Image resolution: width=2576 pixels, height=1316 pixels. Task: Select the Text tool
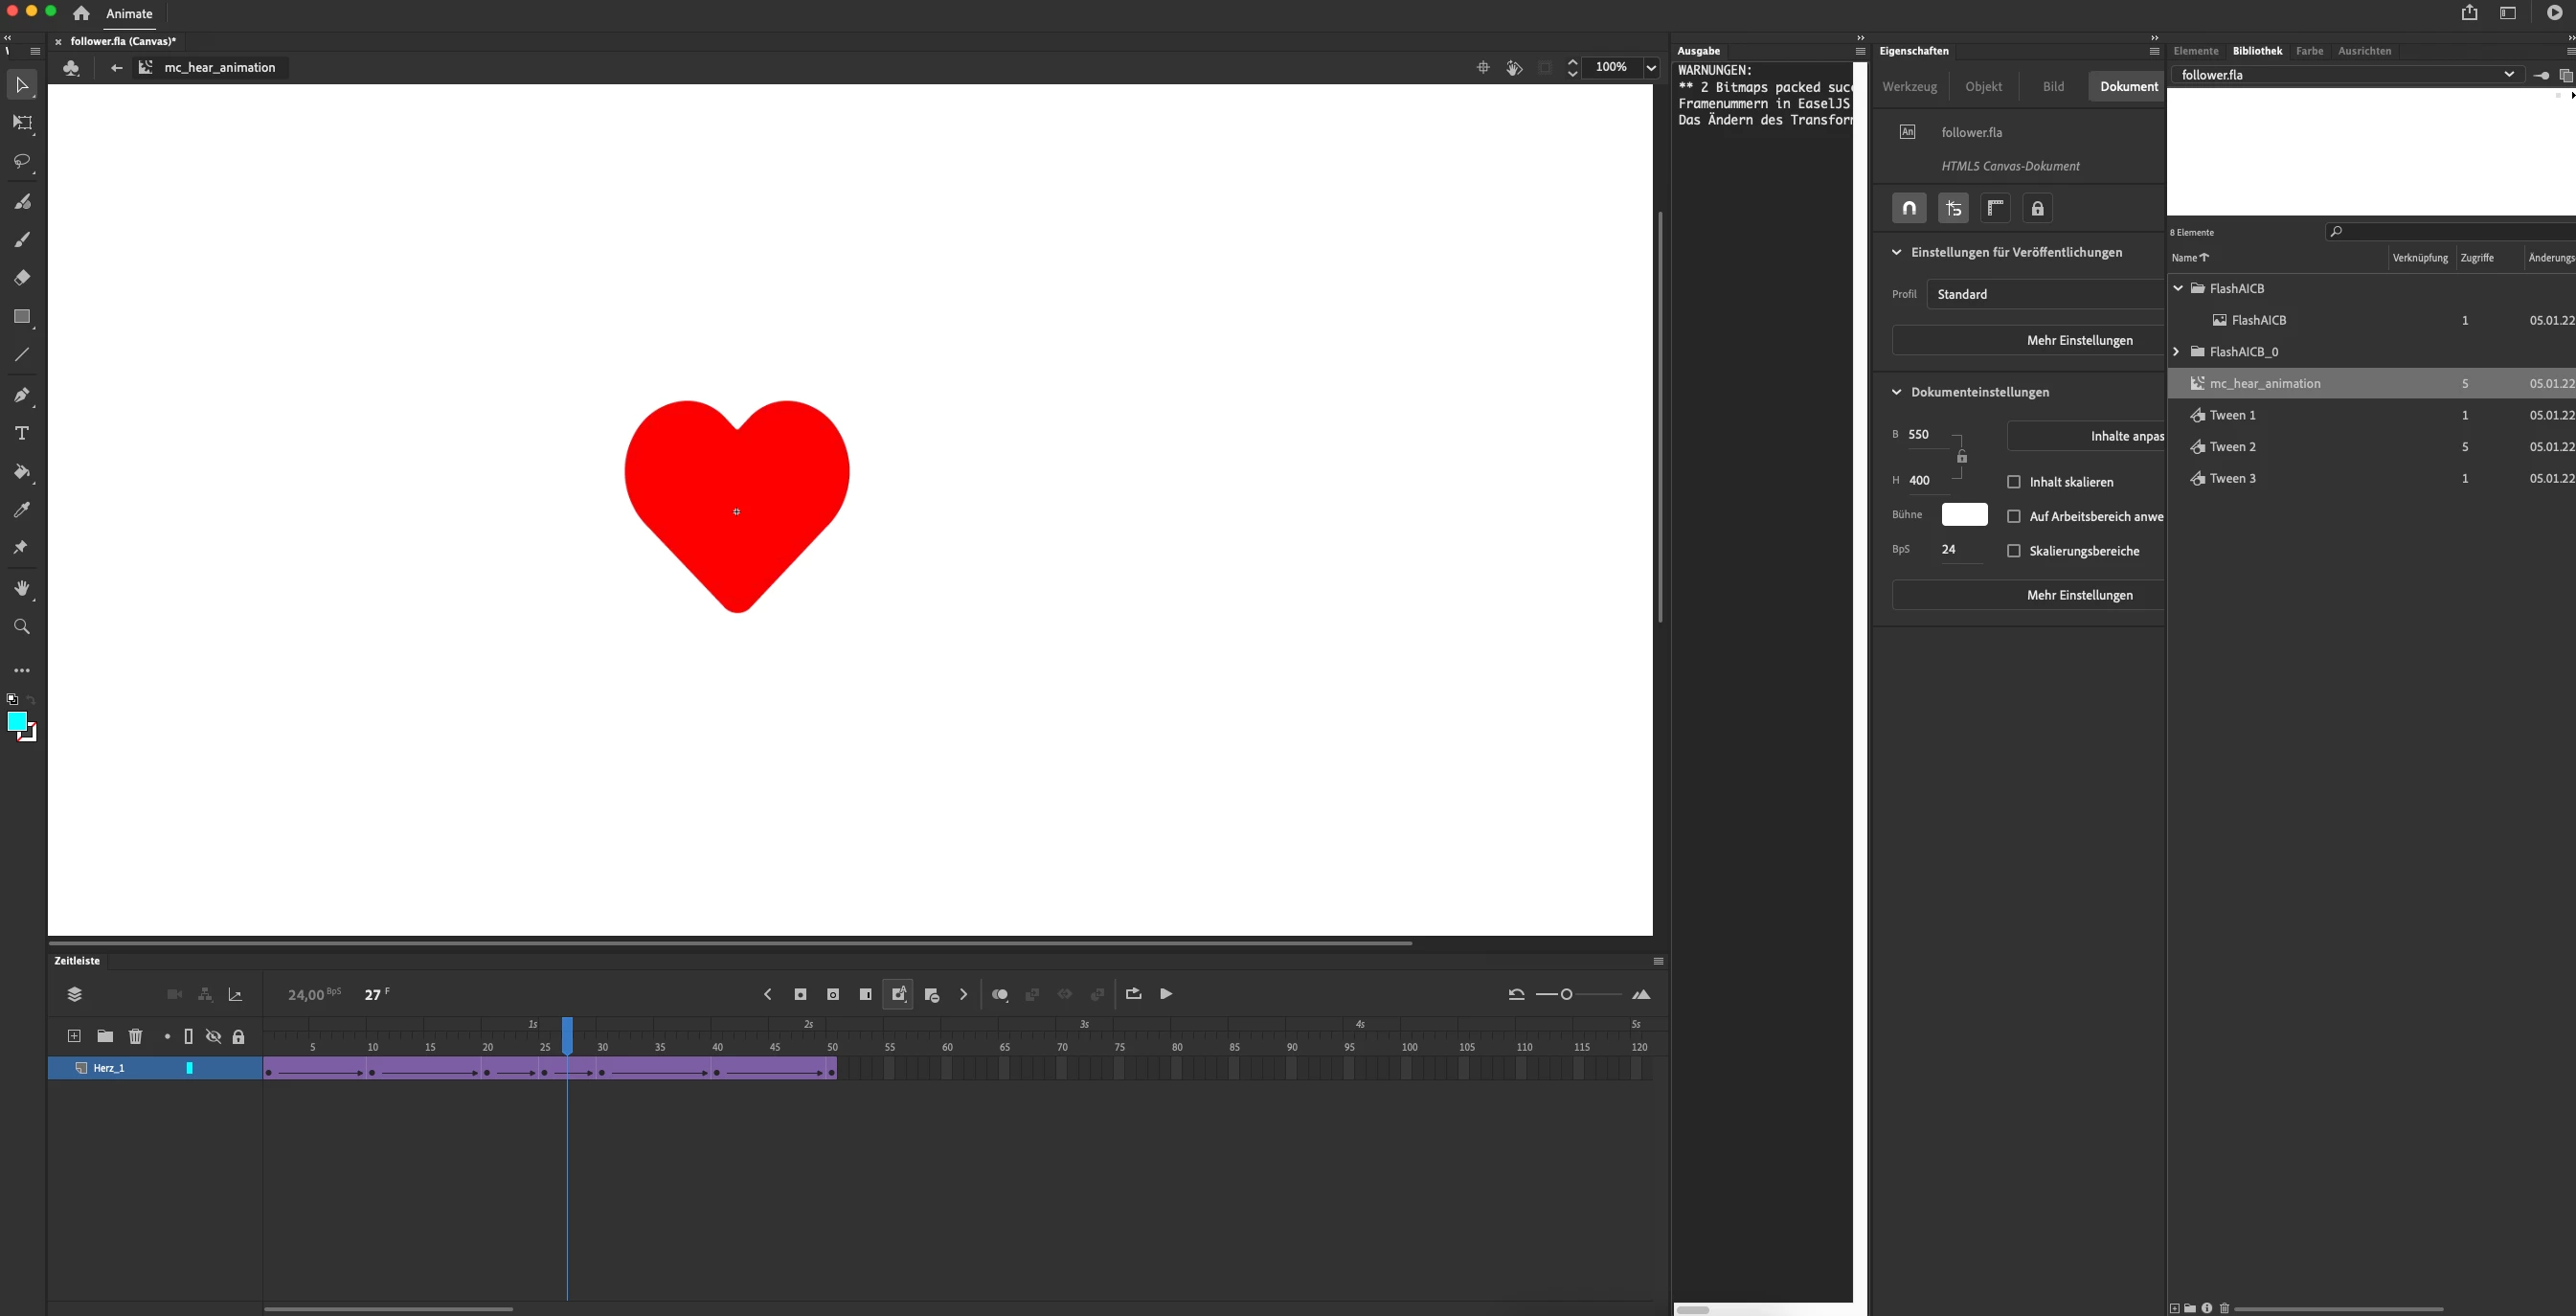click(x=22, y=433)
